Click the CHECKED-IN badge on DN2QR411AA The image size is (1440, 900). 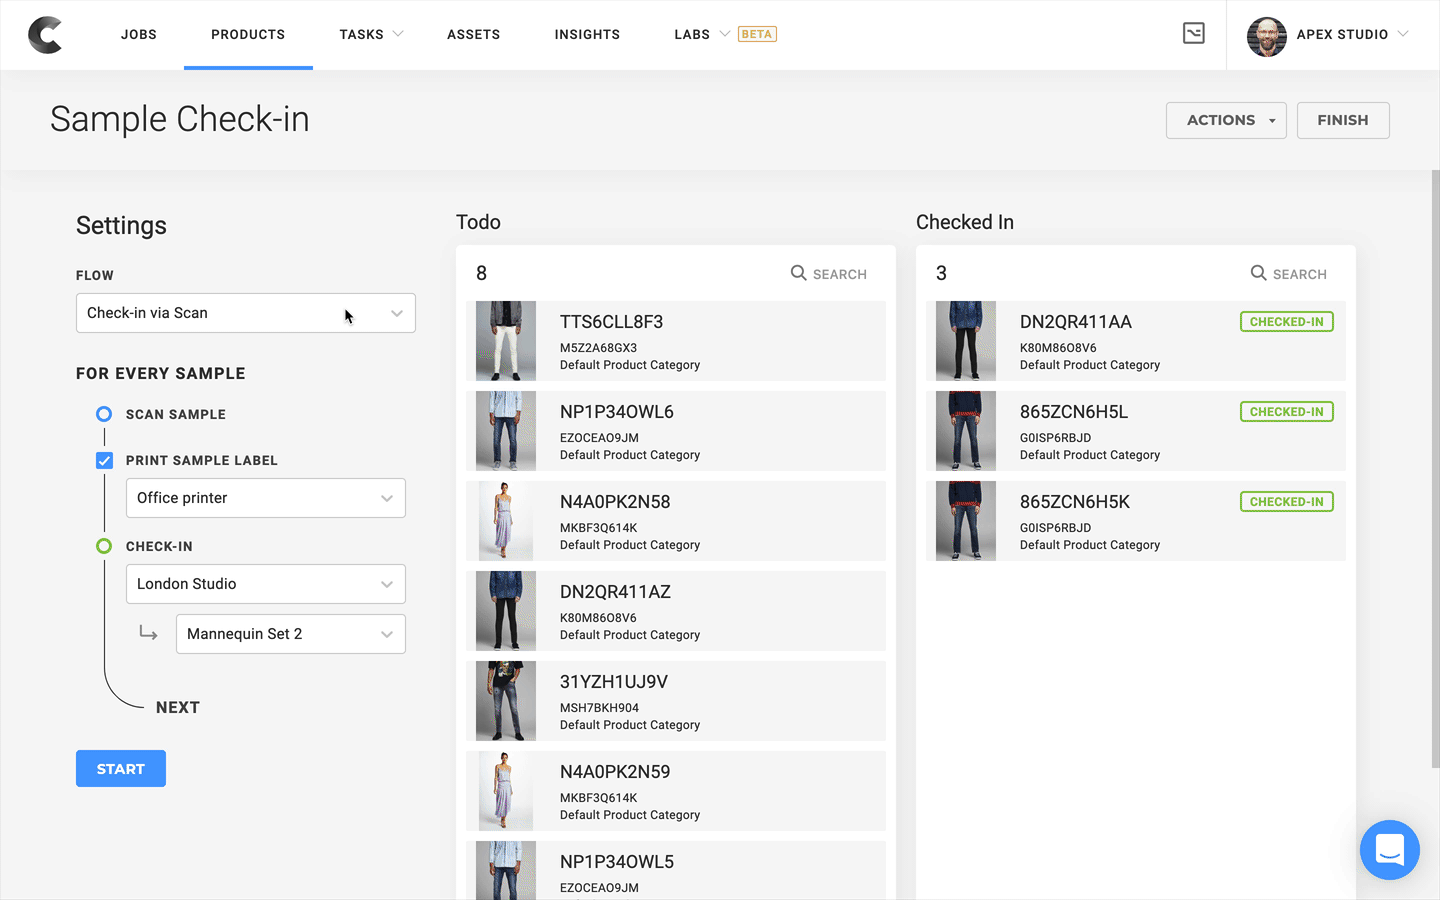click(1286, 322)
